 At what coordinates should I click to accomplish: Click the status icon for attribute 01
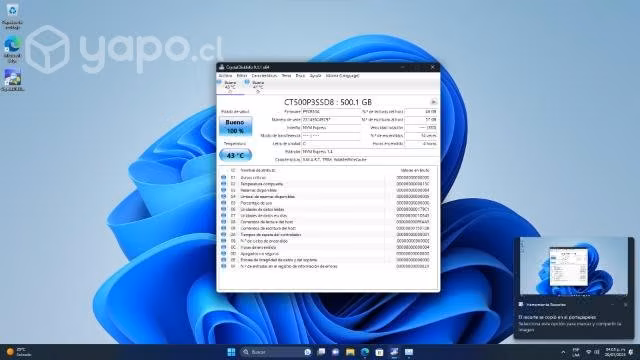click(x=223, y=178)
